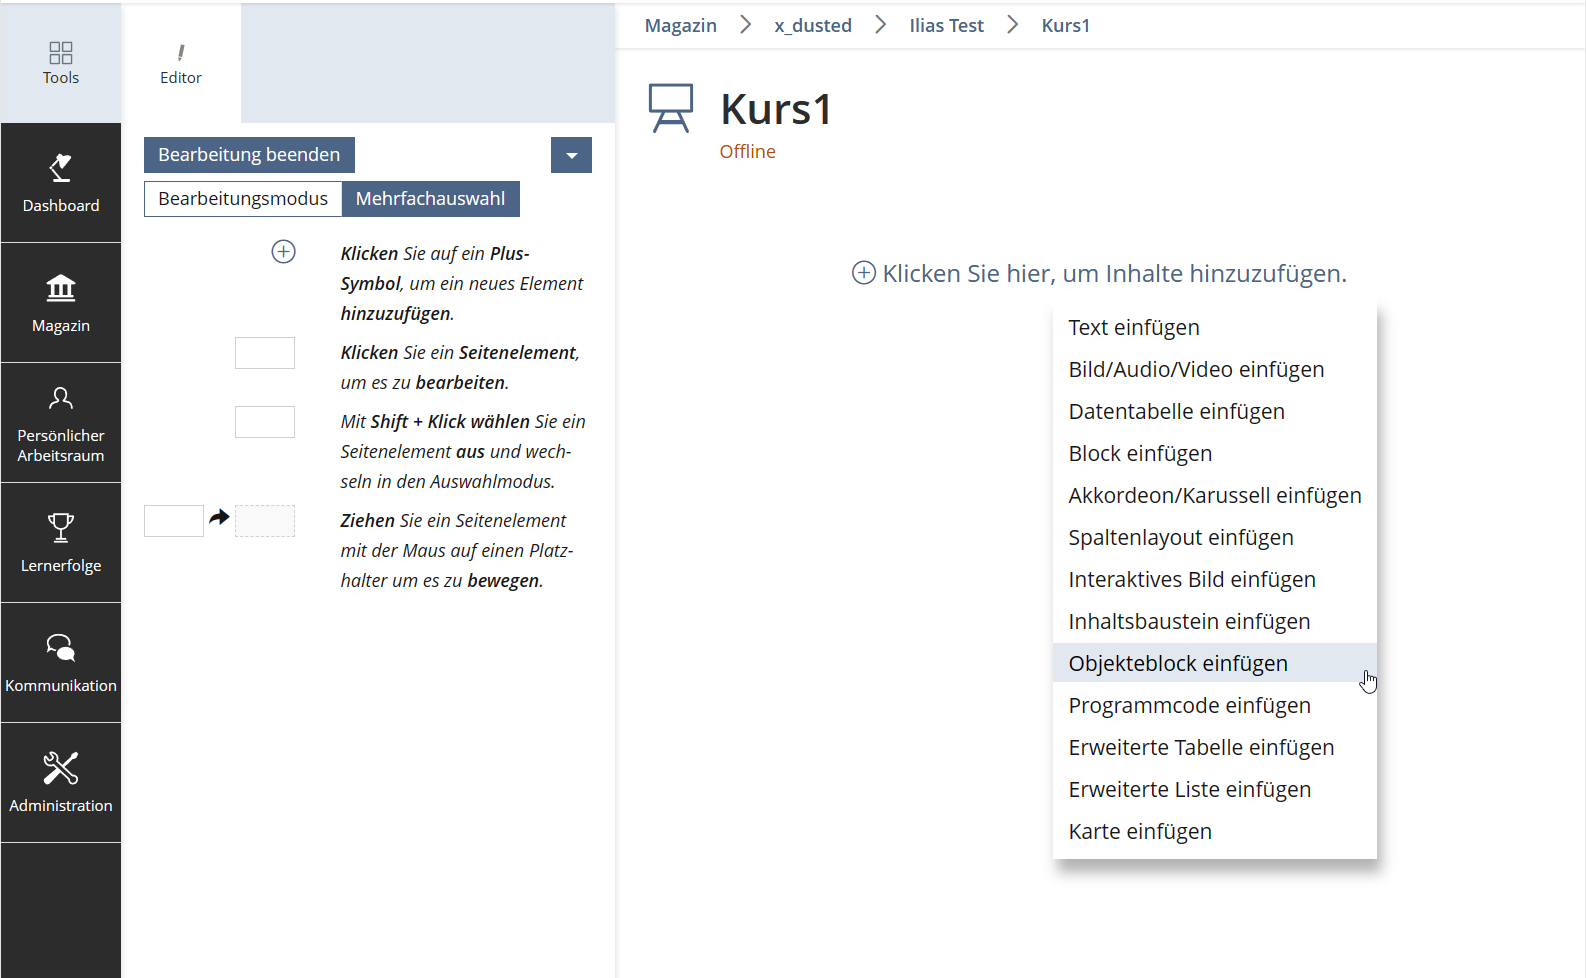Select the Editor tool icon
Viewport: 1586px width, 978px height.
[x=181, y=54]
